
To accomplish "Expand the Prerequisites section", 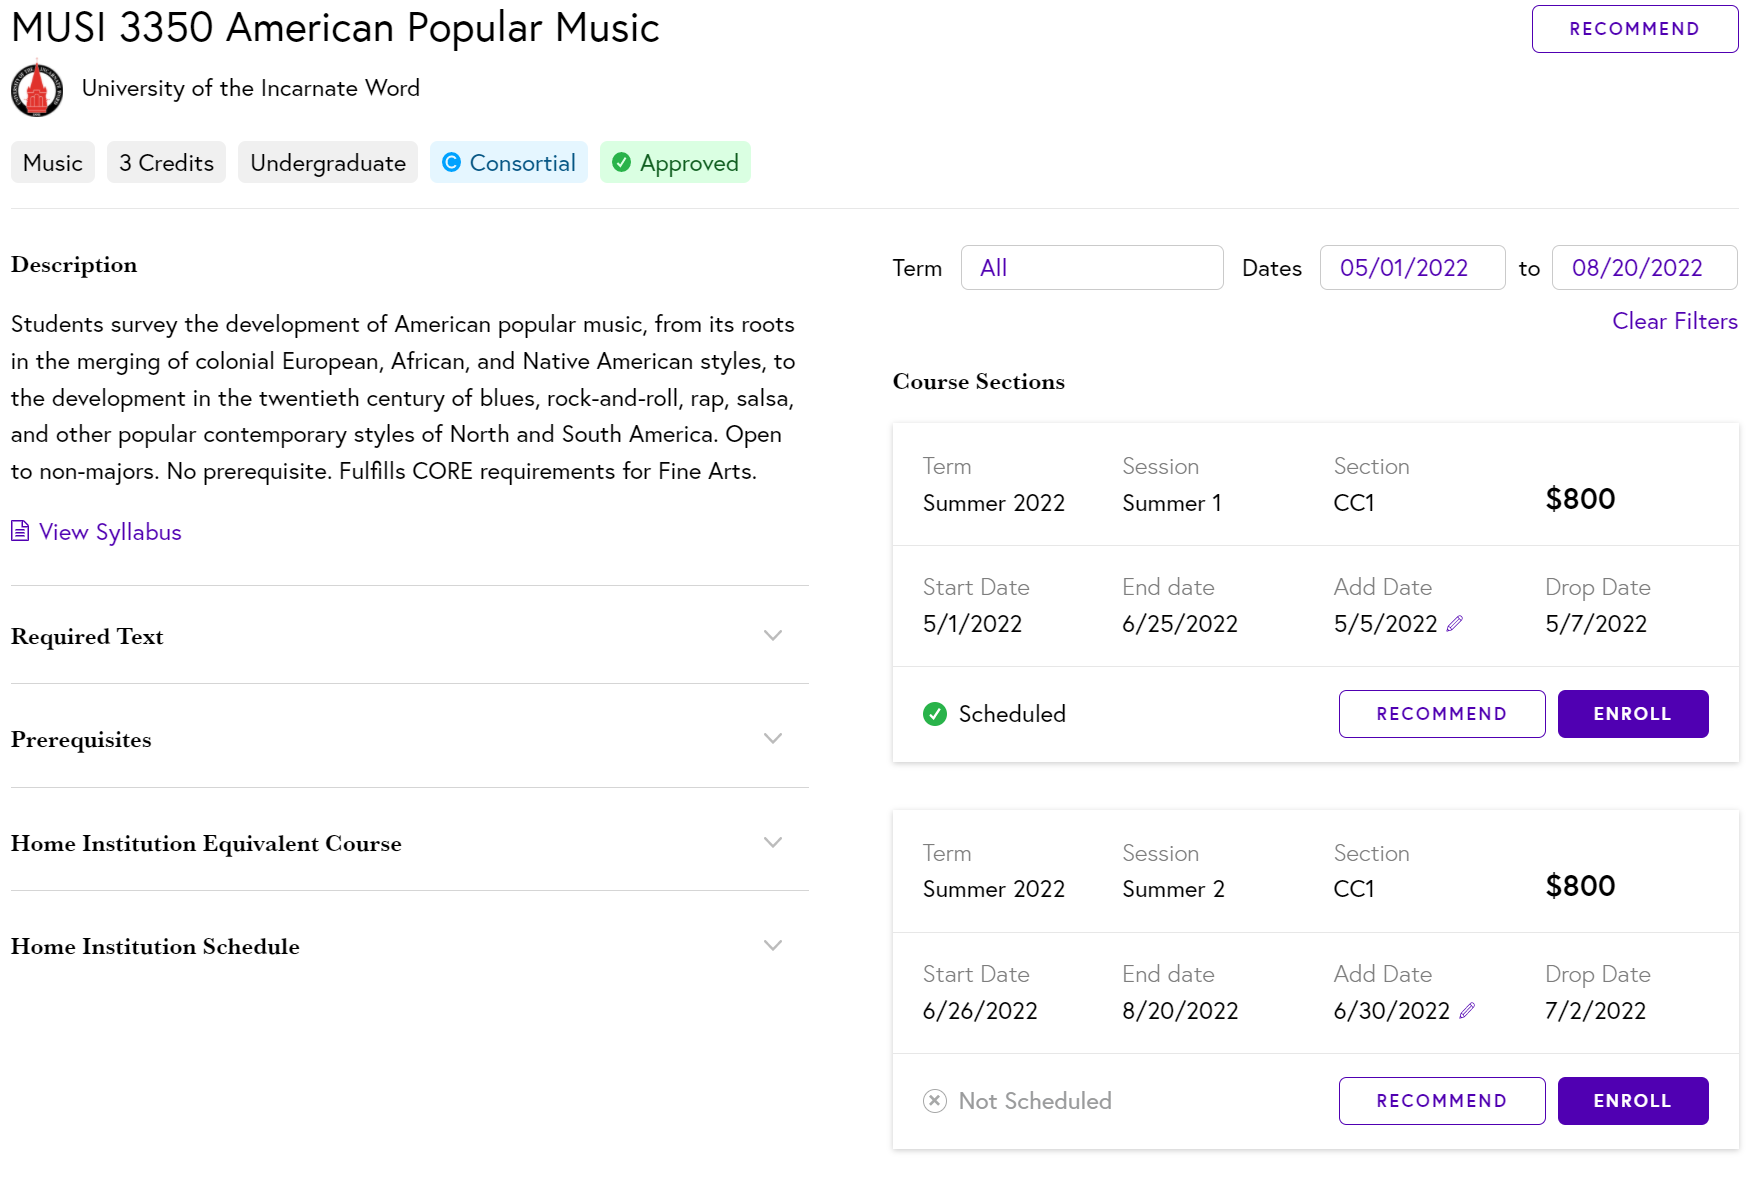I will (x=409, y=738).
